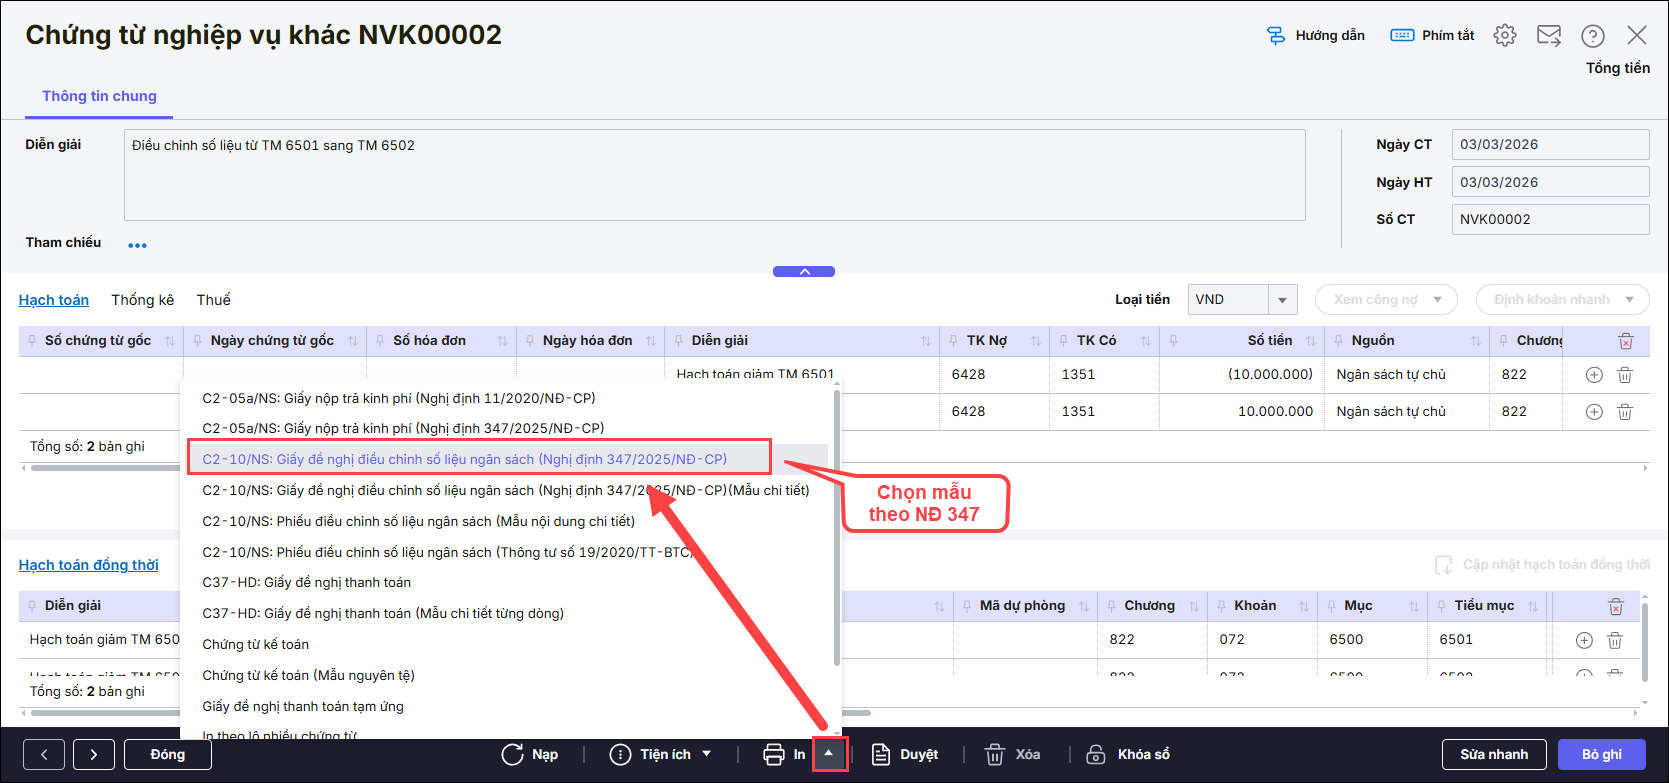Open the Hướng dẫn guide link
1669x783 pixels.
1315,36
